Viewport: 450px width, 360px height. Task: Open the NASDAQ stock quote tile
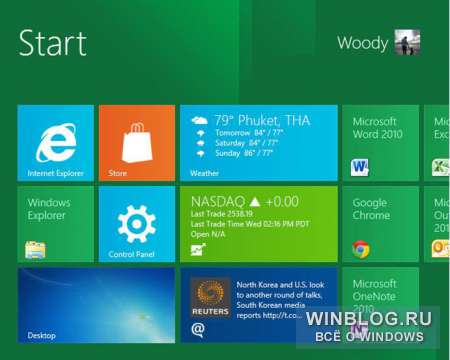259,224
